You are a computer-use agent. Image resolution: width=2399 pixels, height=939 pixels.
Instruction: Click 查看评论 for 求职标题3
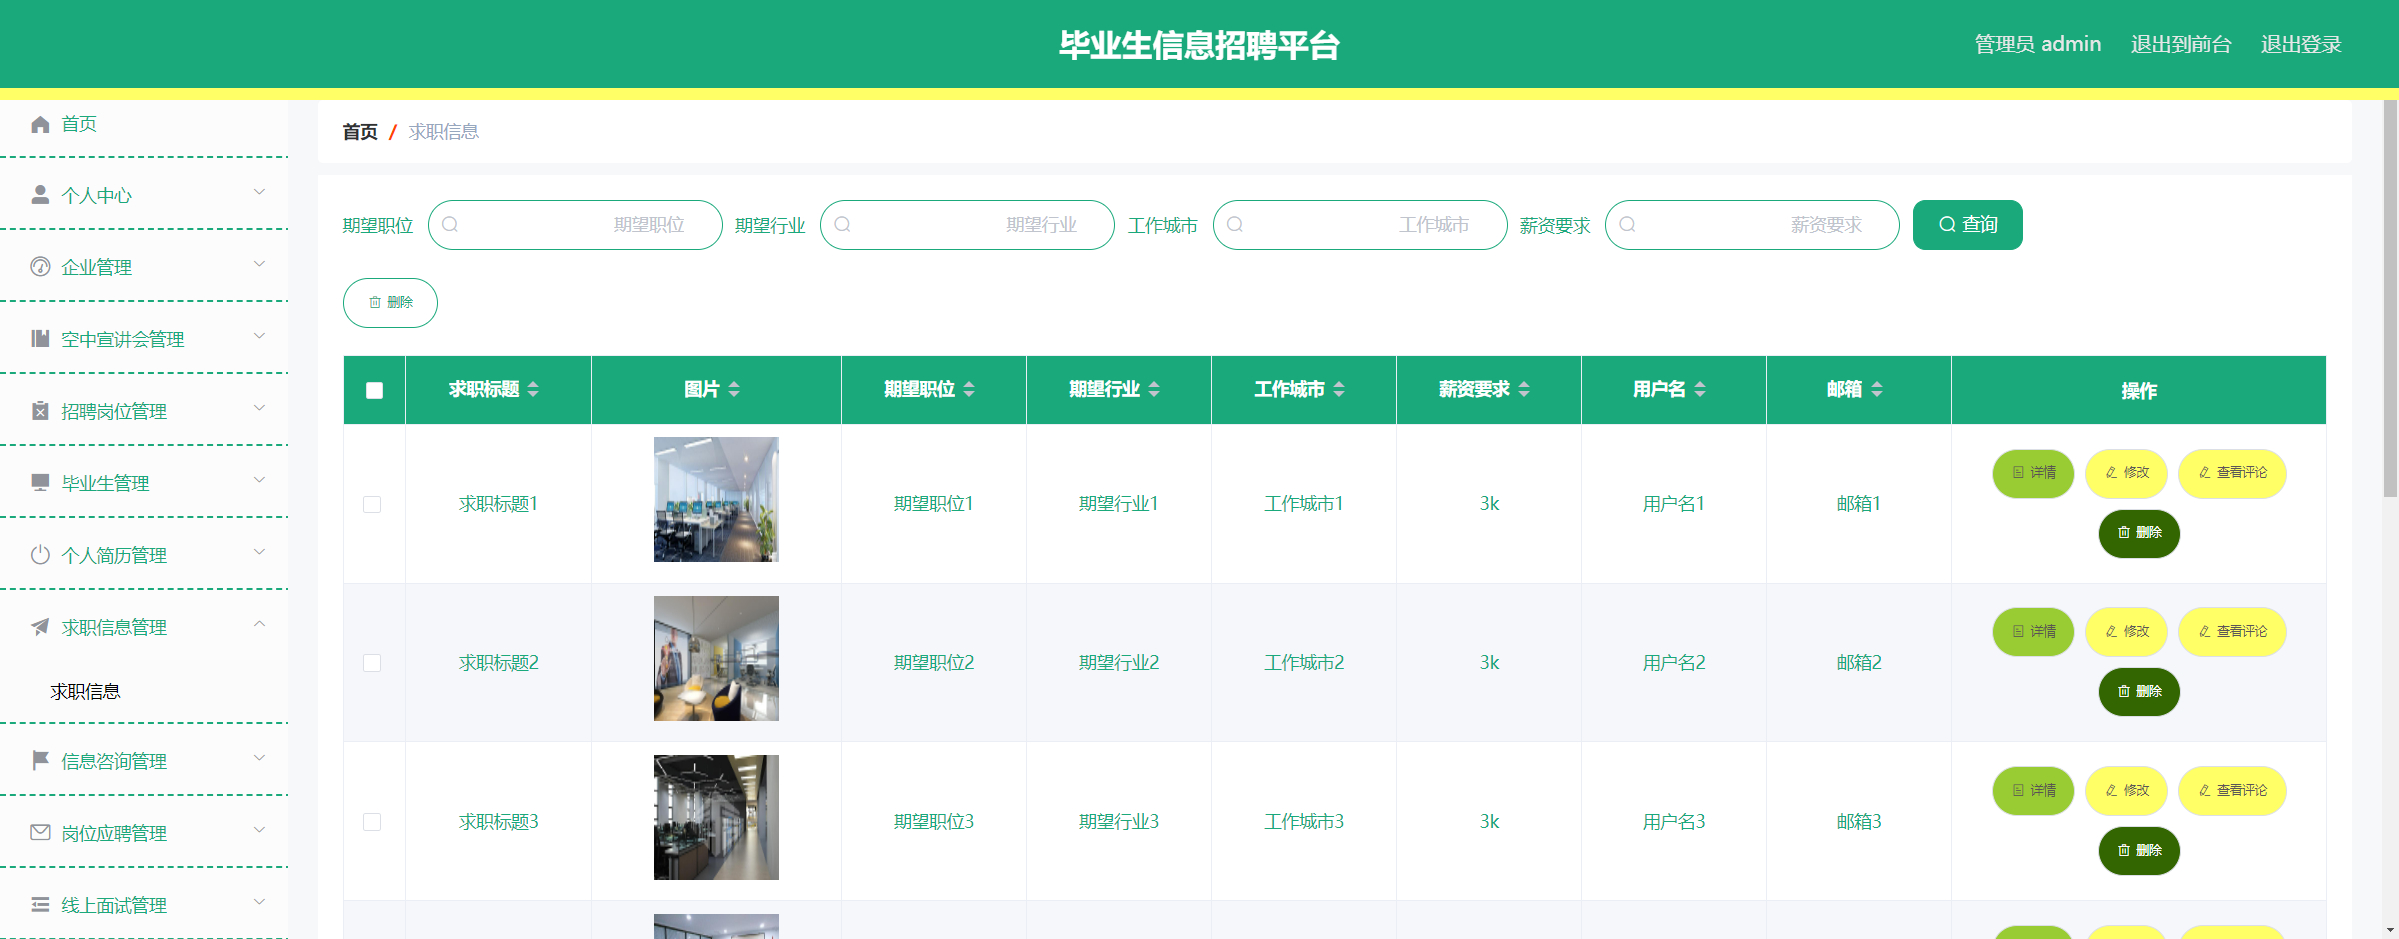[2232, 790]
